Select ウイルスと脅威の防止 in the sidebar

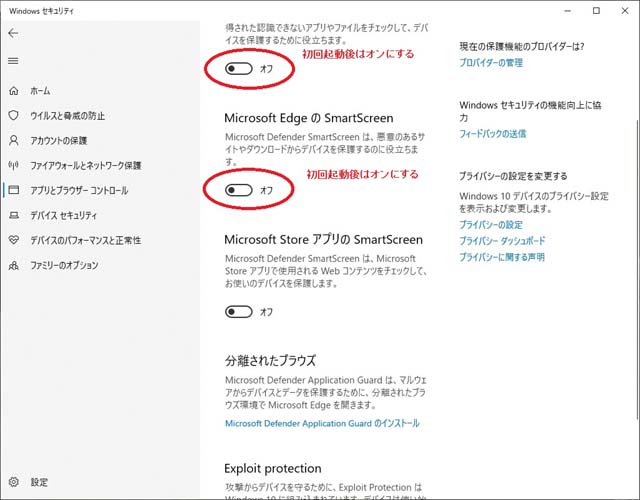point(67,116)
